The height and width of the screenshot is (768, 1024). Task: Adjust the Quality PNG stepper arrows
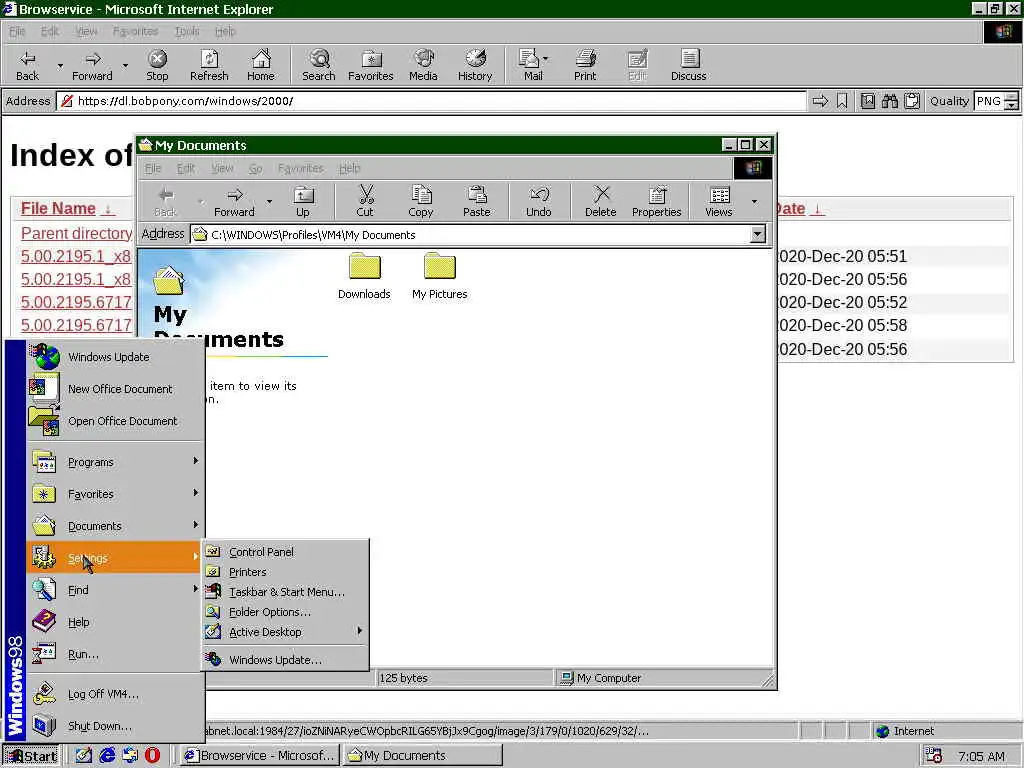click(1011, 101)
